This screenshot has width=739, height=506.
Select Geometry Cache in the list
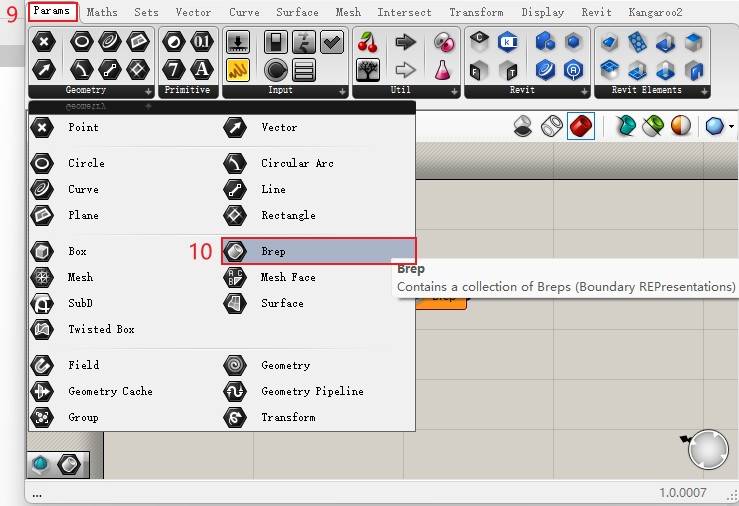[125, 391]
